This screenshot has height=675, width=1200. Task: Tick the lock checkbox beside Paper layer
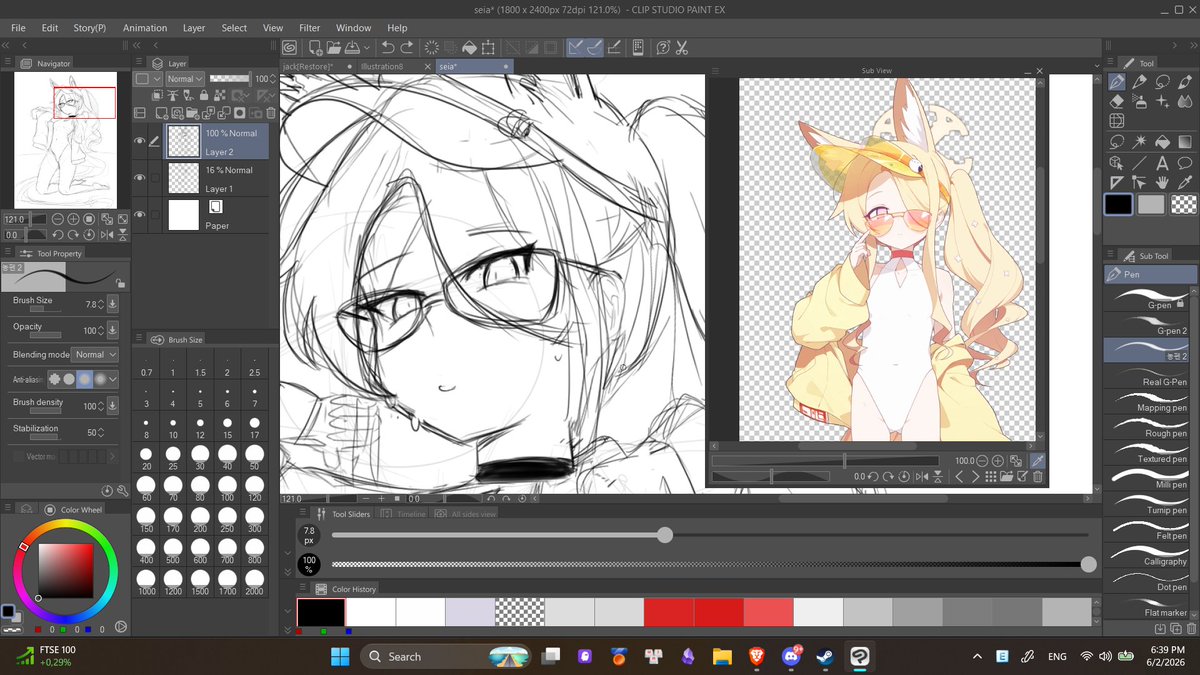pos(155,214)
